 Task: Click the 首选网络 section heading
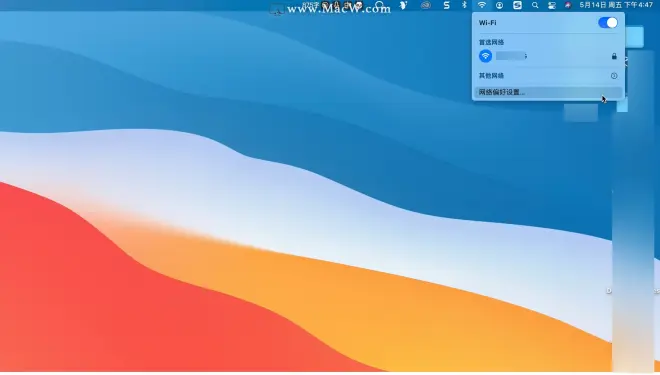491,42
